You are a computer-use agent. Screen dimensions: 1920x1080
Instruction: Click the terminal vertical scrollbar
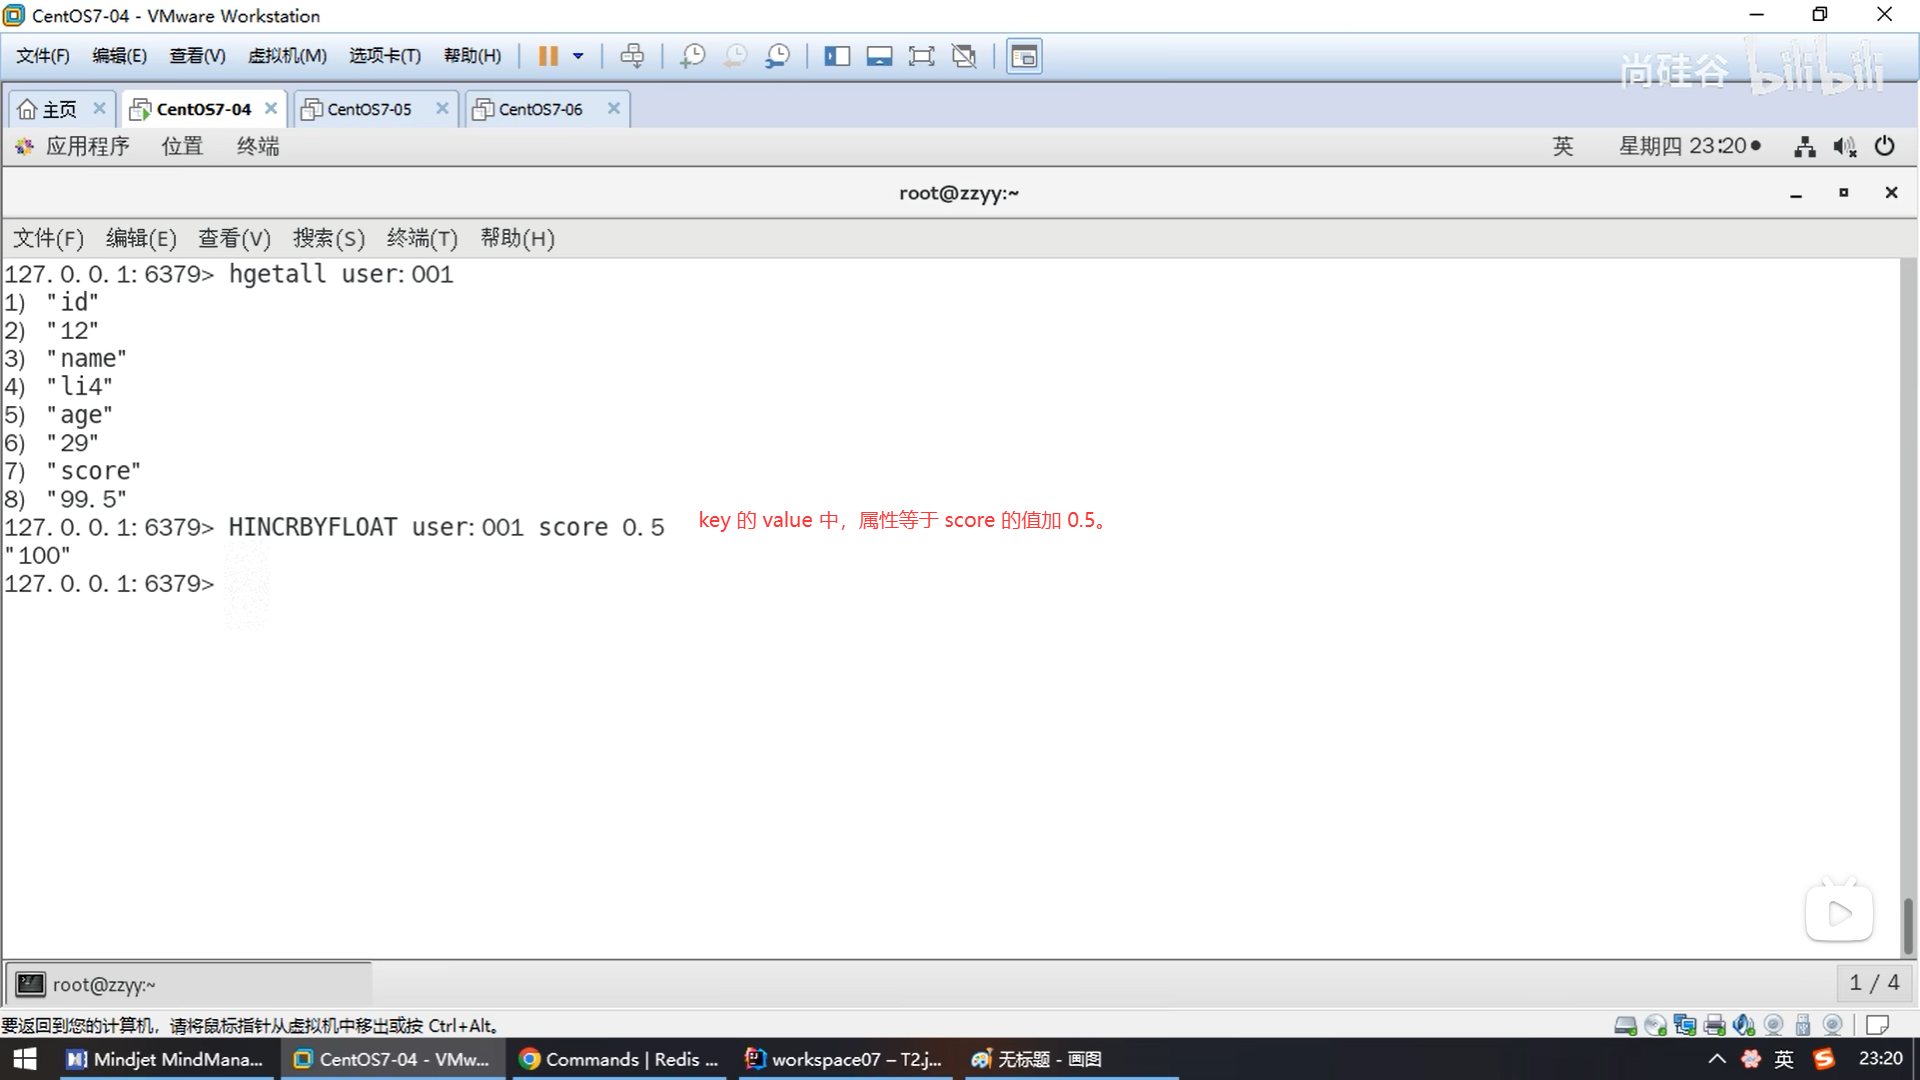pos(1908,925)
